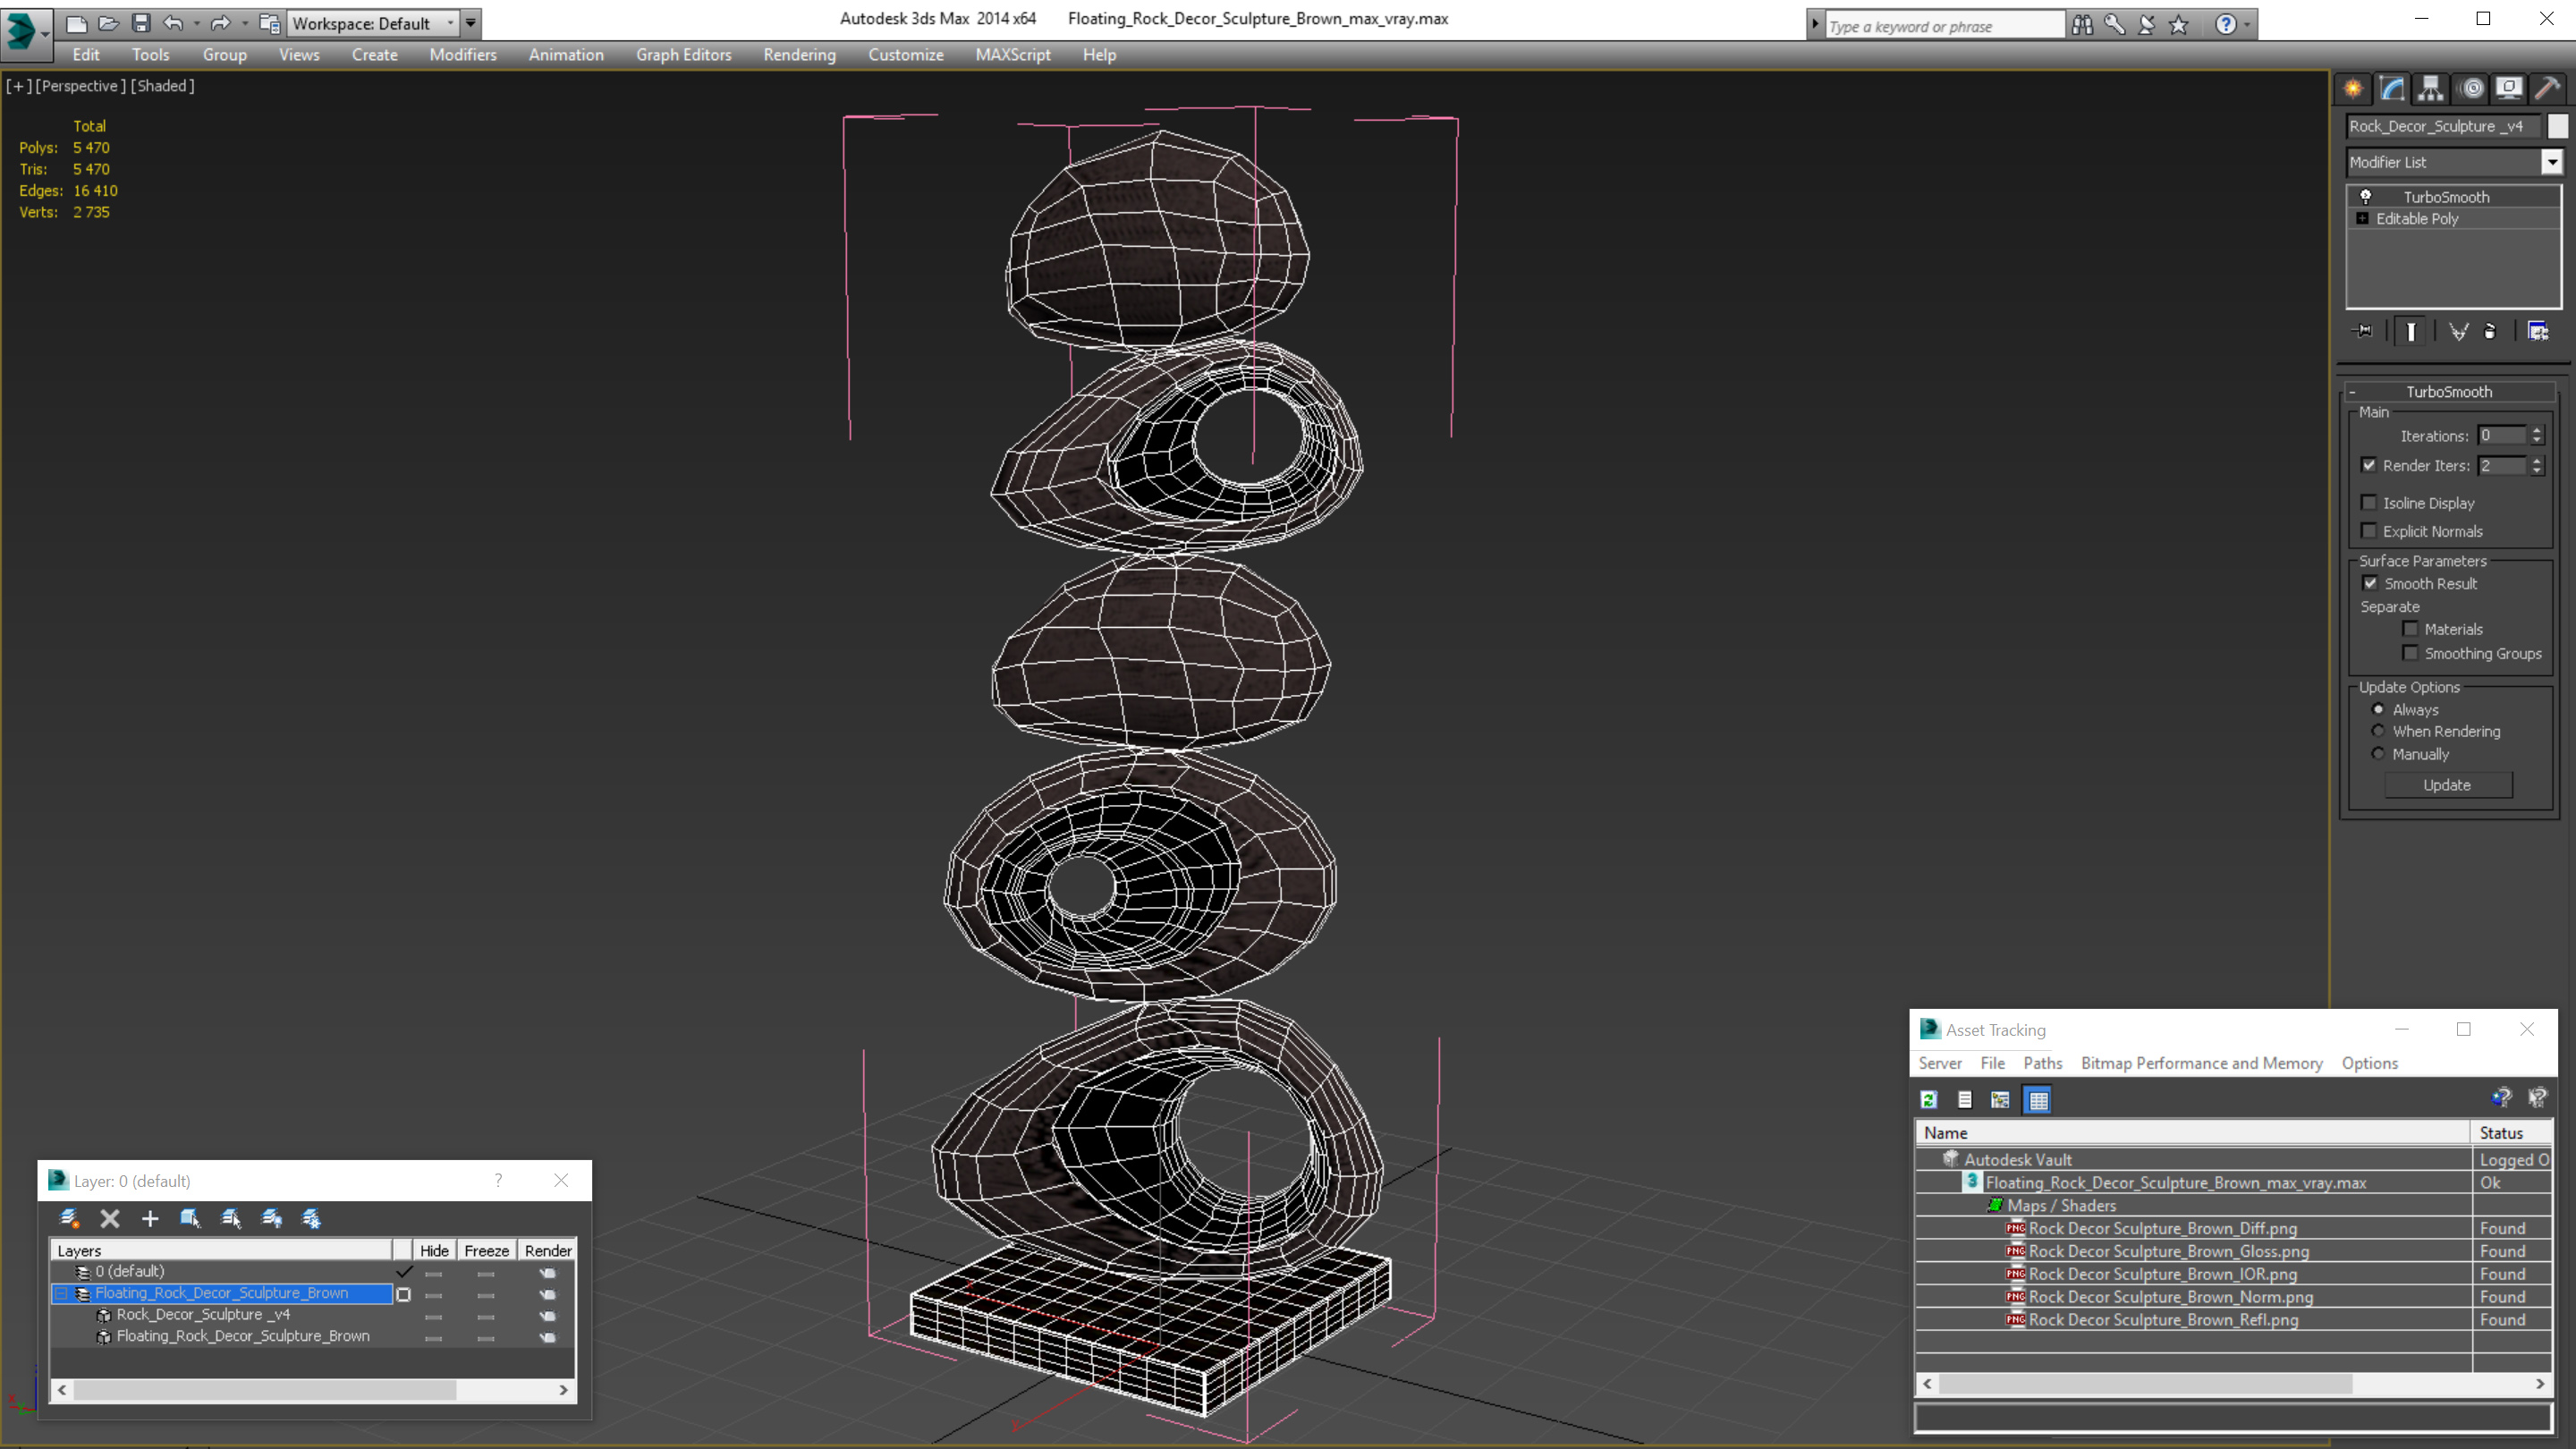Open Paths menu in Asset Tracking
This screenshot has width=2576, height=1449.
tap(2042, 1063)
